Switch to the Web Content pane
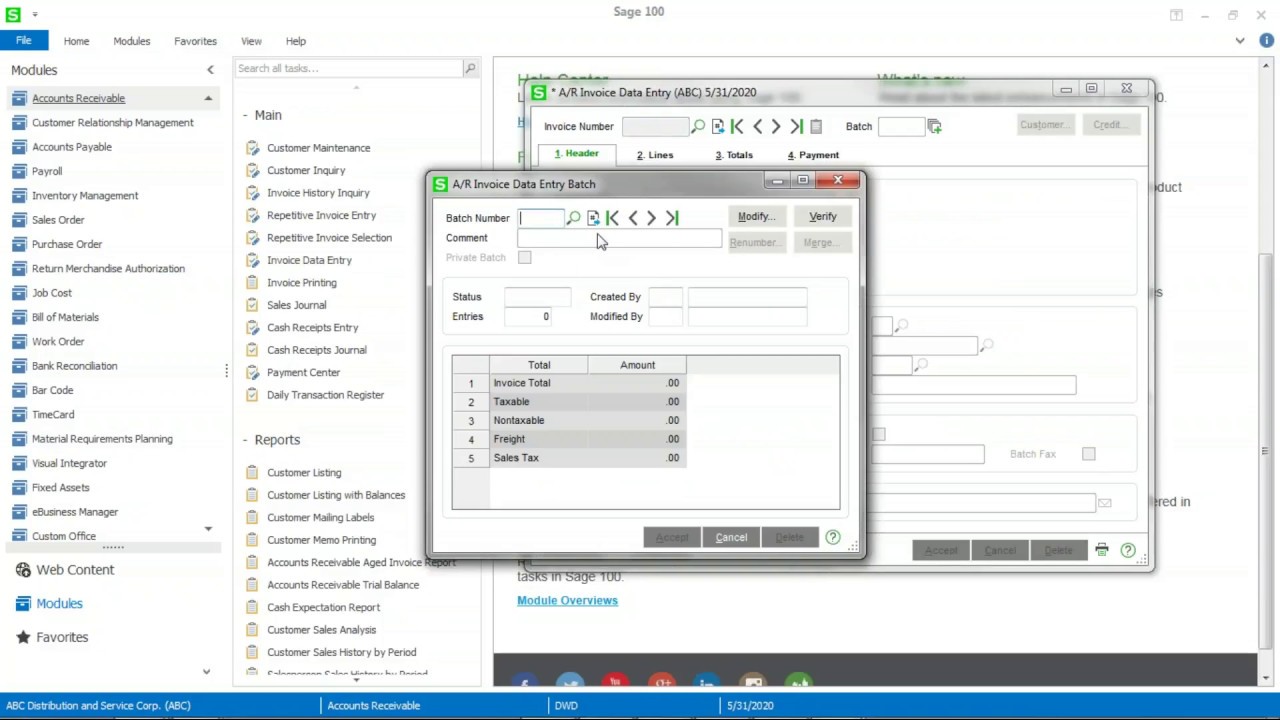Image resolution: width=1280 pixels, height=720 pixels. pos(75,570)
